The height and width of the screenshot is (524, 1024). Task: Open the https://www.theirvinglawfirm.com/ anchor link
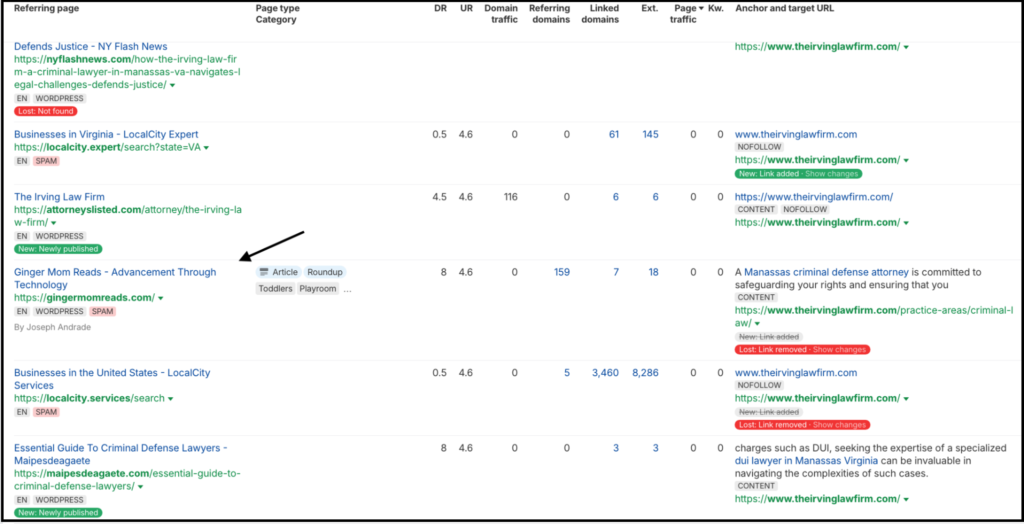click(x=814, y=197)
